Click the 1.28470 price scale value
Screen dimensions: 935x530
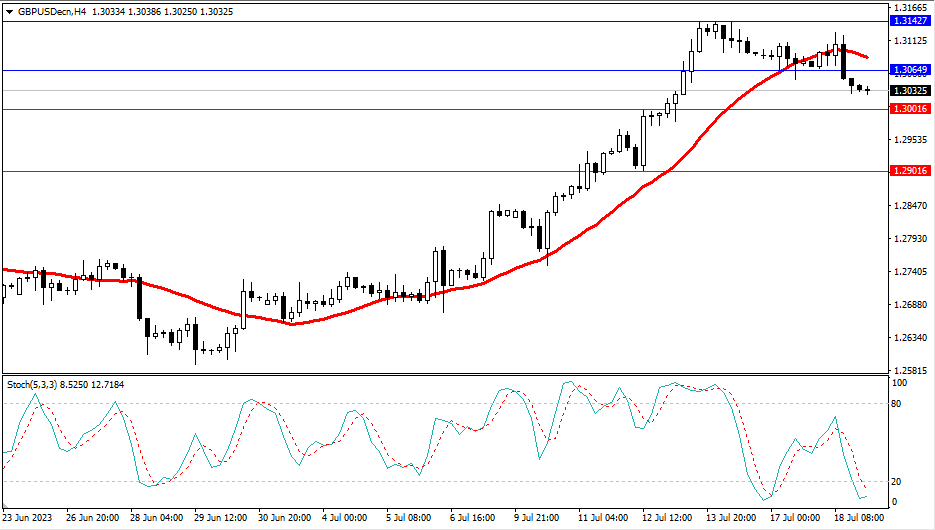click(908, 205)
